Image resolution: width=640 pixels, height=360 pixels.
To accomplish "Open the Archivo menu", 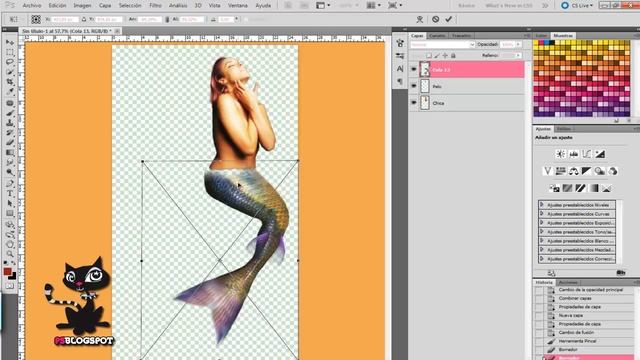I will [32, 6].
